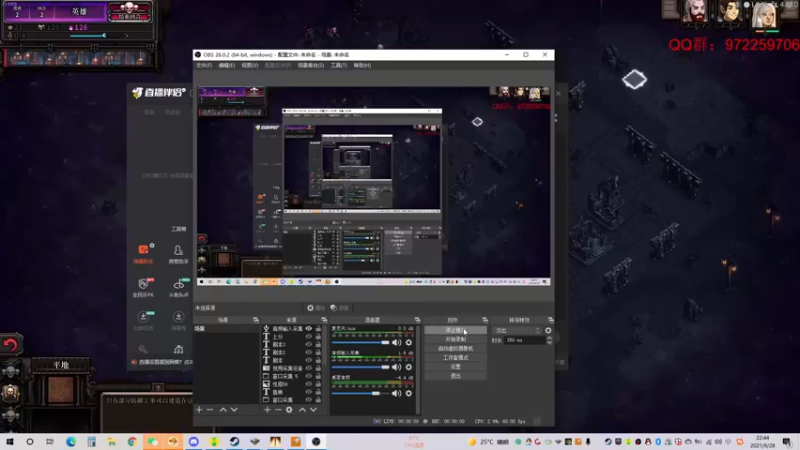Toggle visibility of 窗口采集 5 source

click(308, 376)
